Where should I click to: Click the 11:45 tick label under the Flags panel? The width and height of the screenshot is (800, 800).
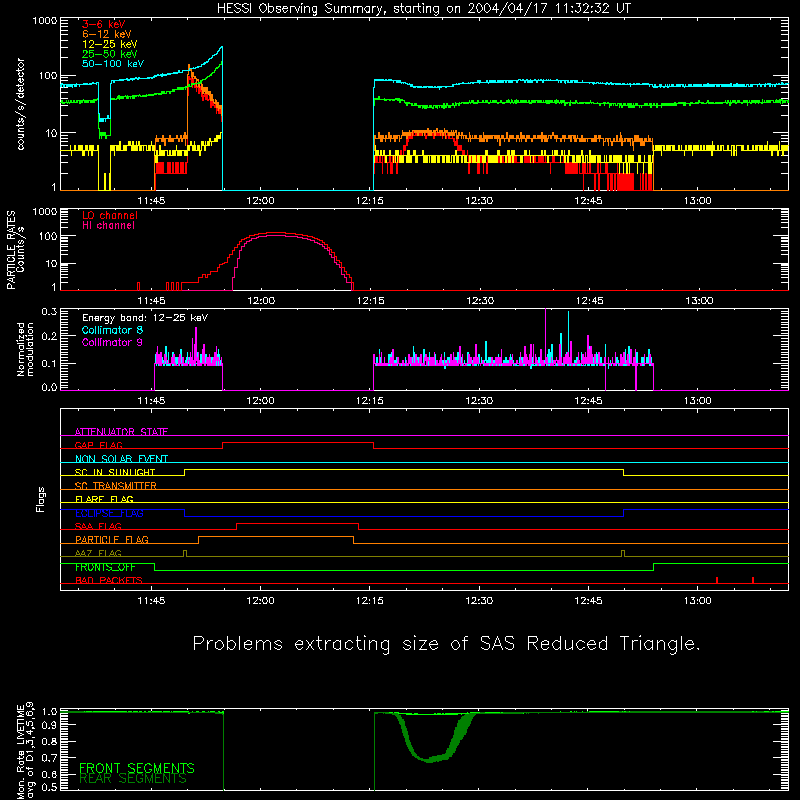(152, 601)
